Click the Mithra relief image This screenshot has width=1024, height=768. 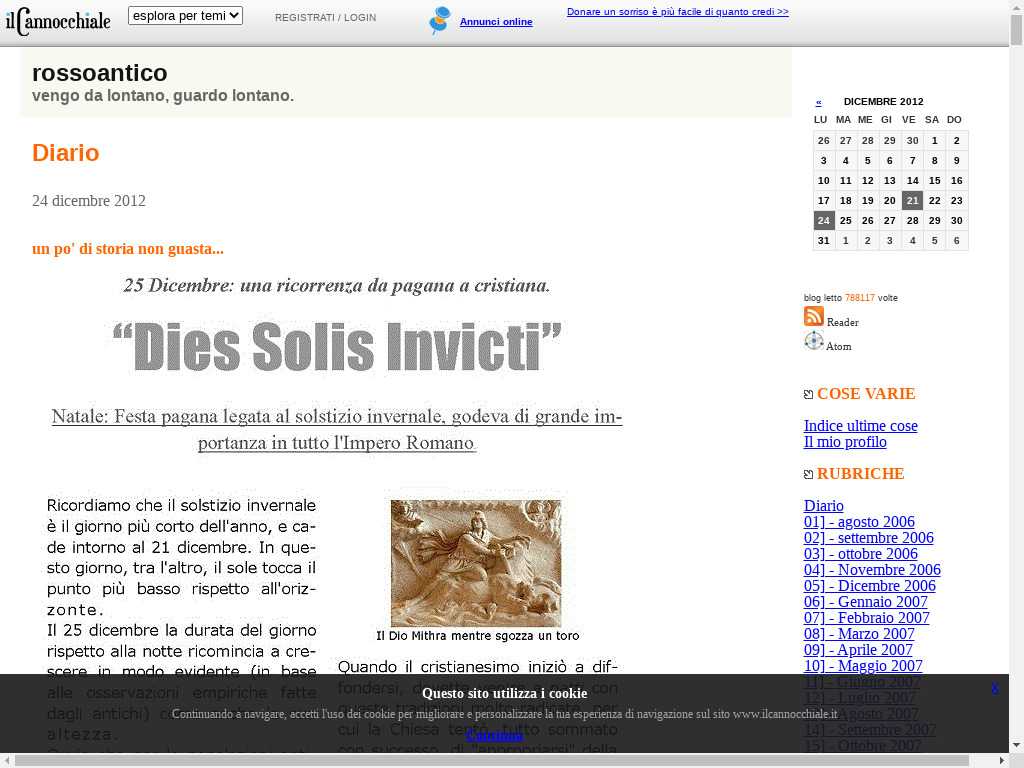click(x=476, y=564)
